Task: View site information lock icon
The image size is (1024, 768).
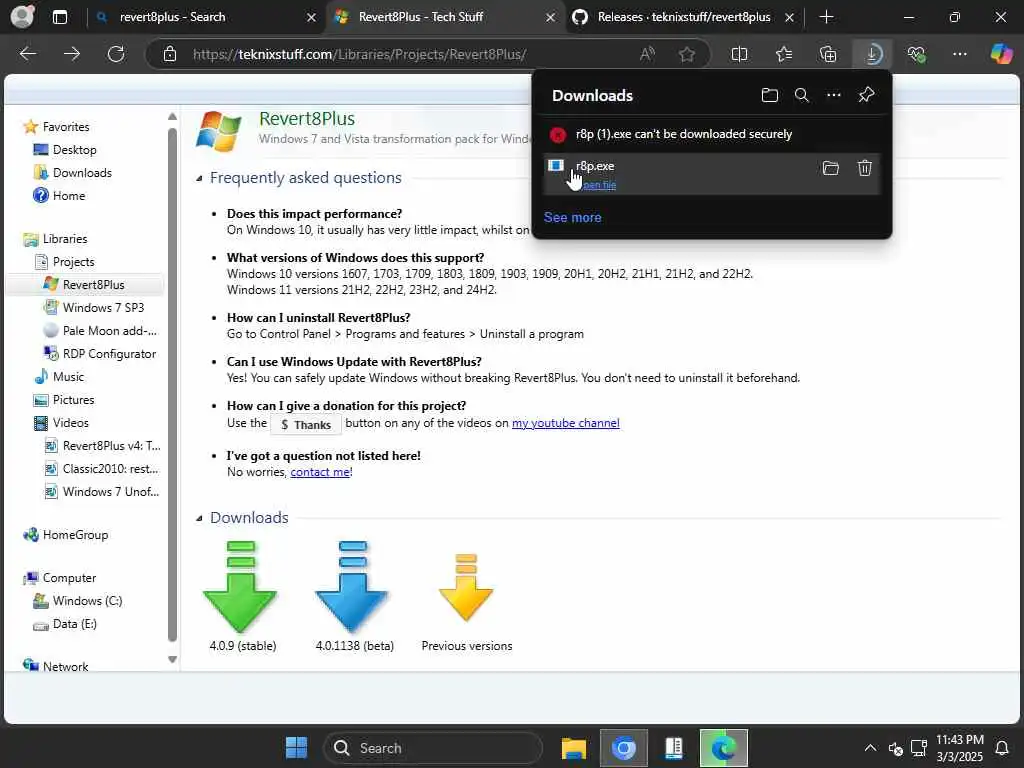Action: (170, 54)
